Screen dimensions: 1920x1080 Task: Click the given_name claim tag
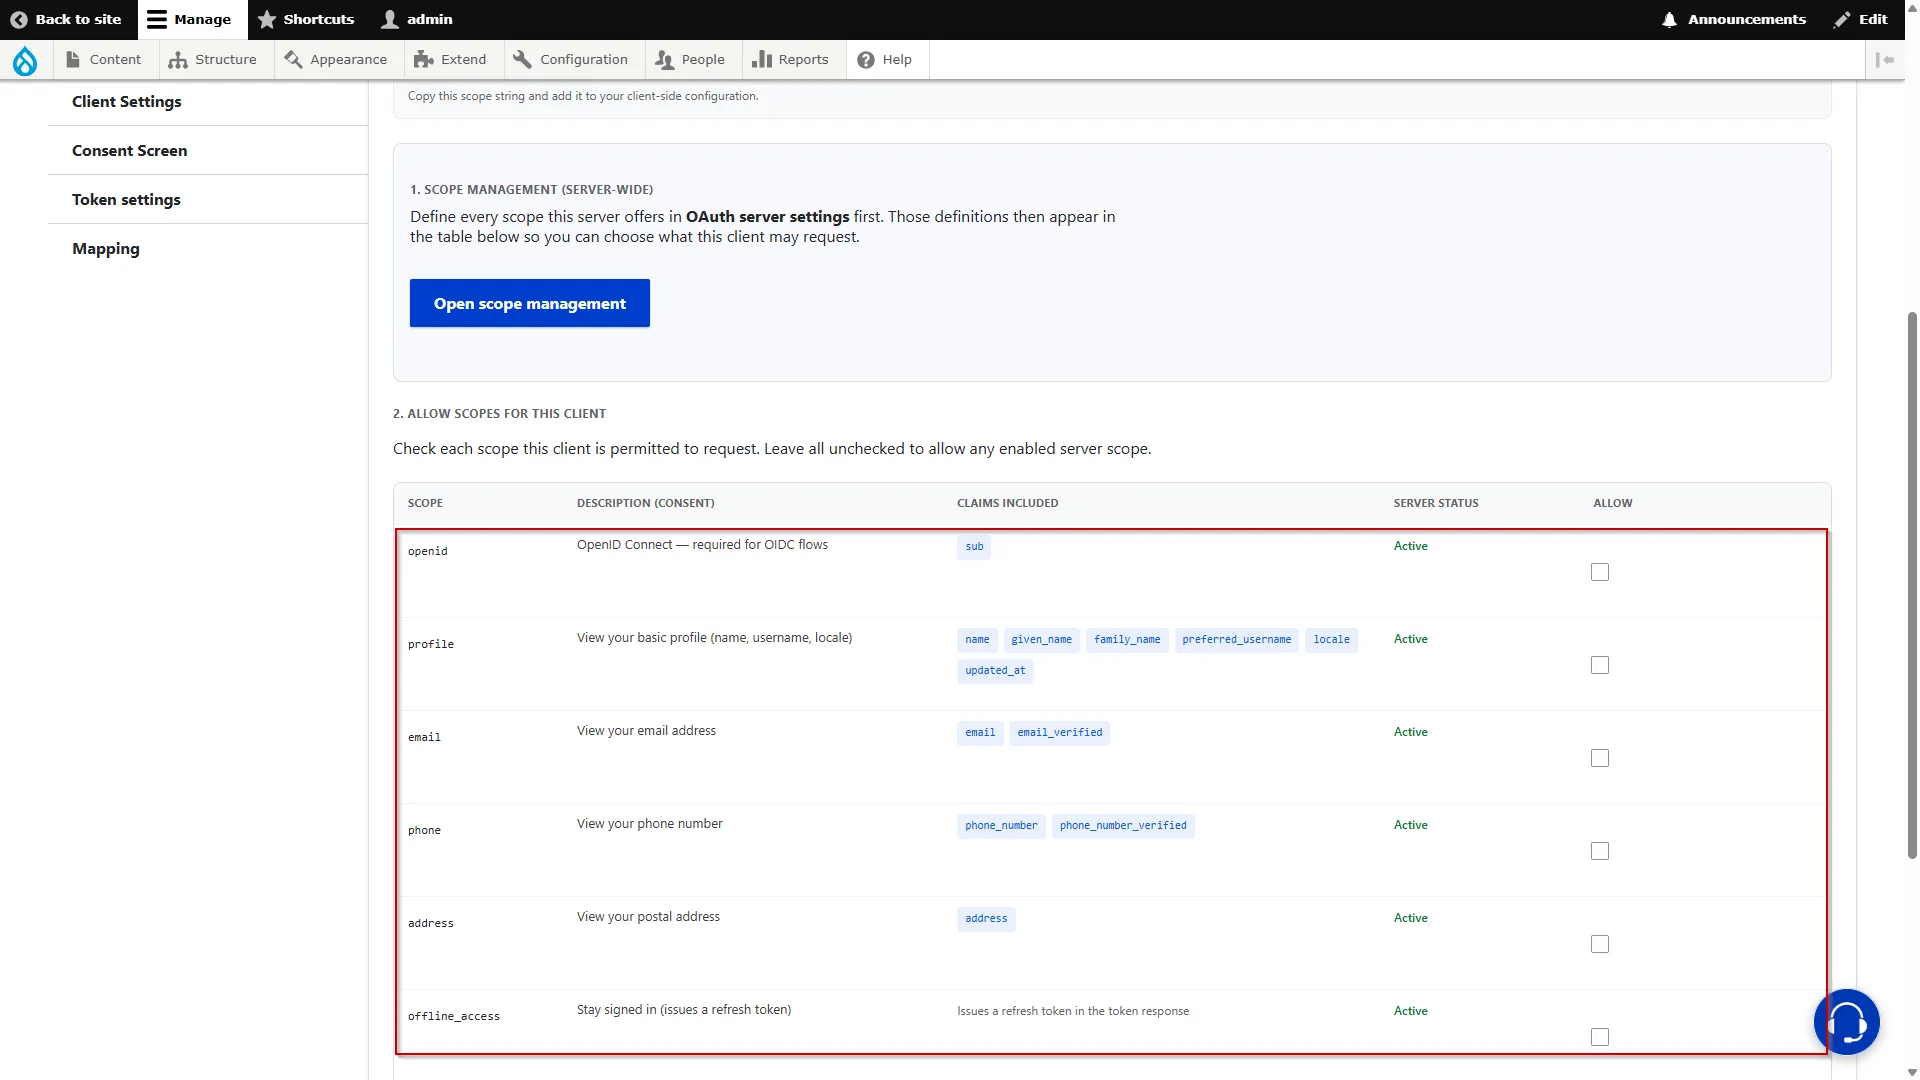(x=1041, y=640)
